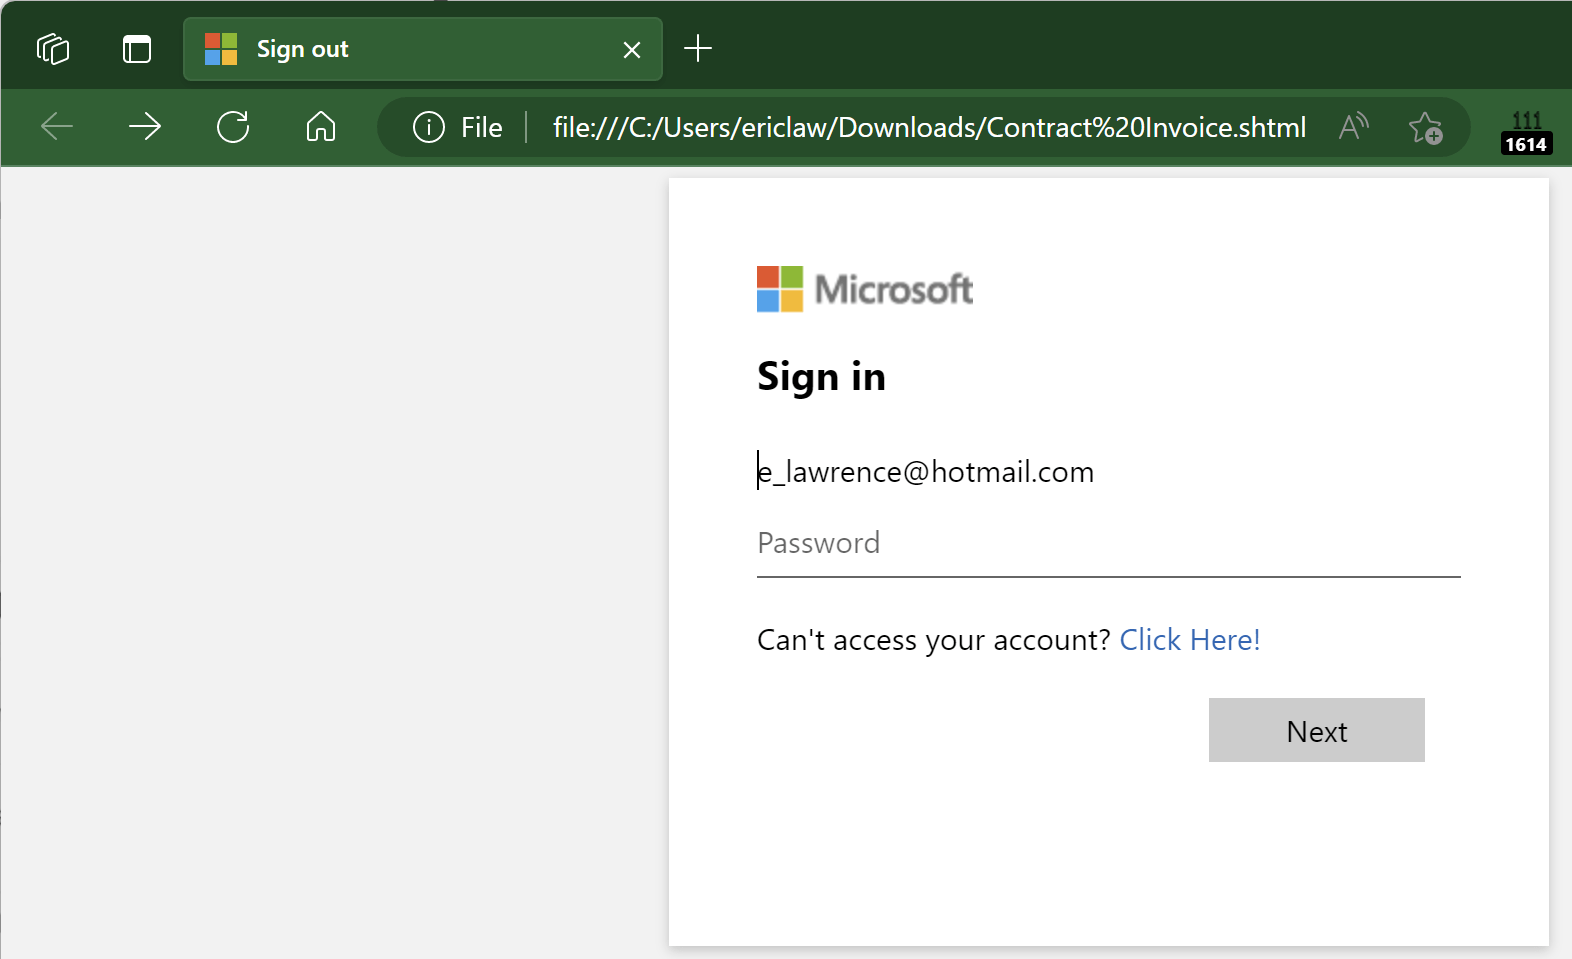Viewport: 1572px width, 959px height.
Task: Follow the Click Here! link
Action: [x=1189, y=640]
